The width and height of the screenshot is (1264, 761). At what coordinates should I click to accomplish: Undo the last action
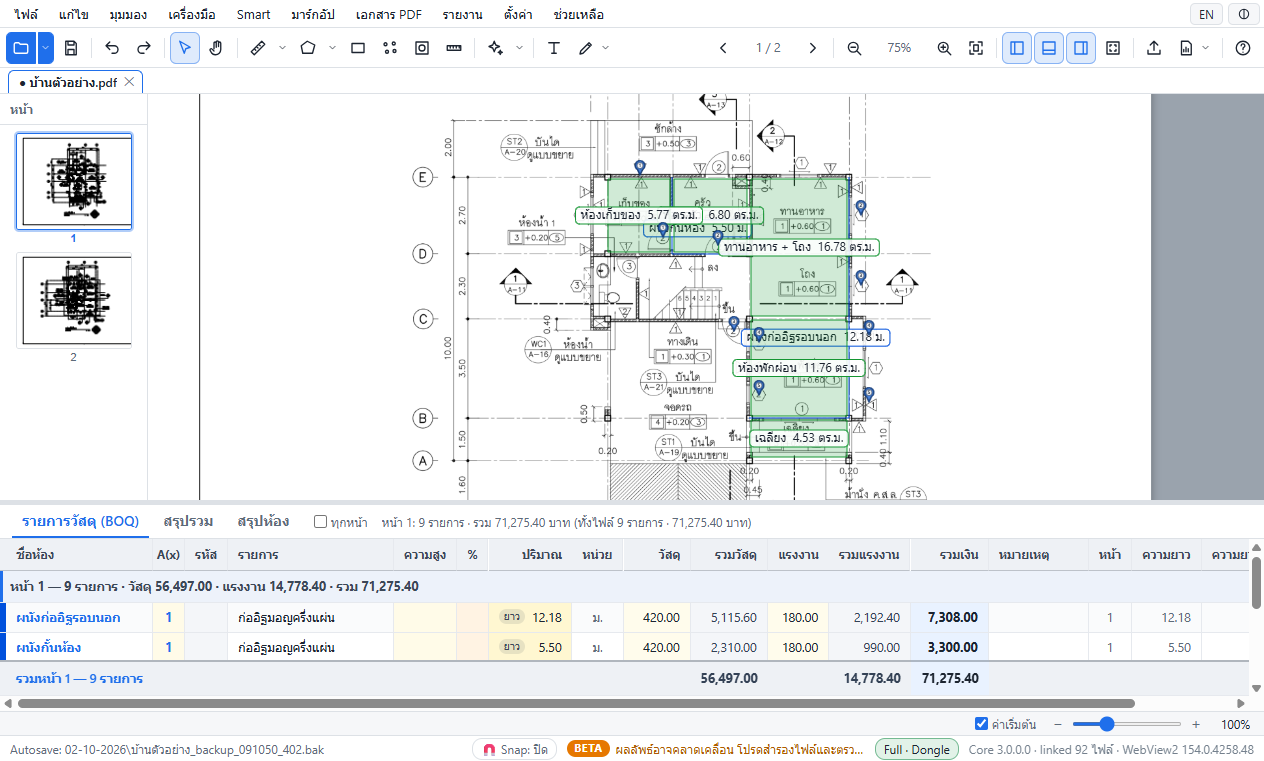[112, 48]
